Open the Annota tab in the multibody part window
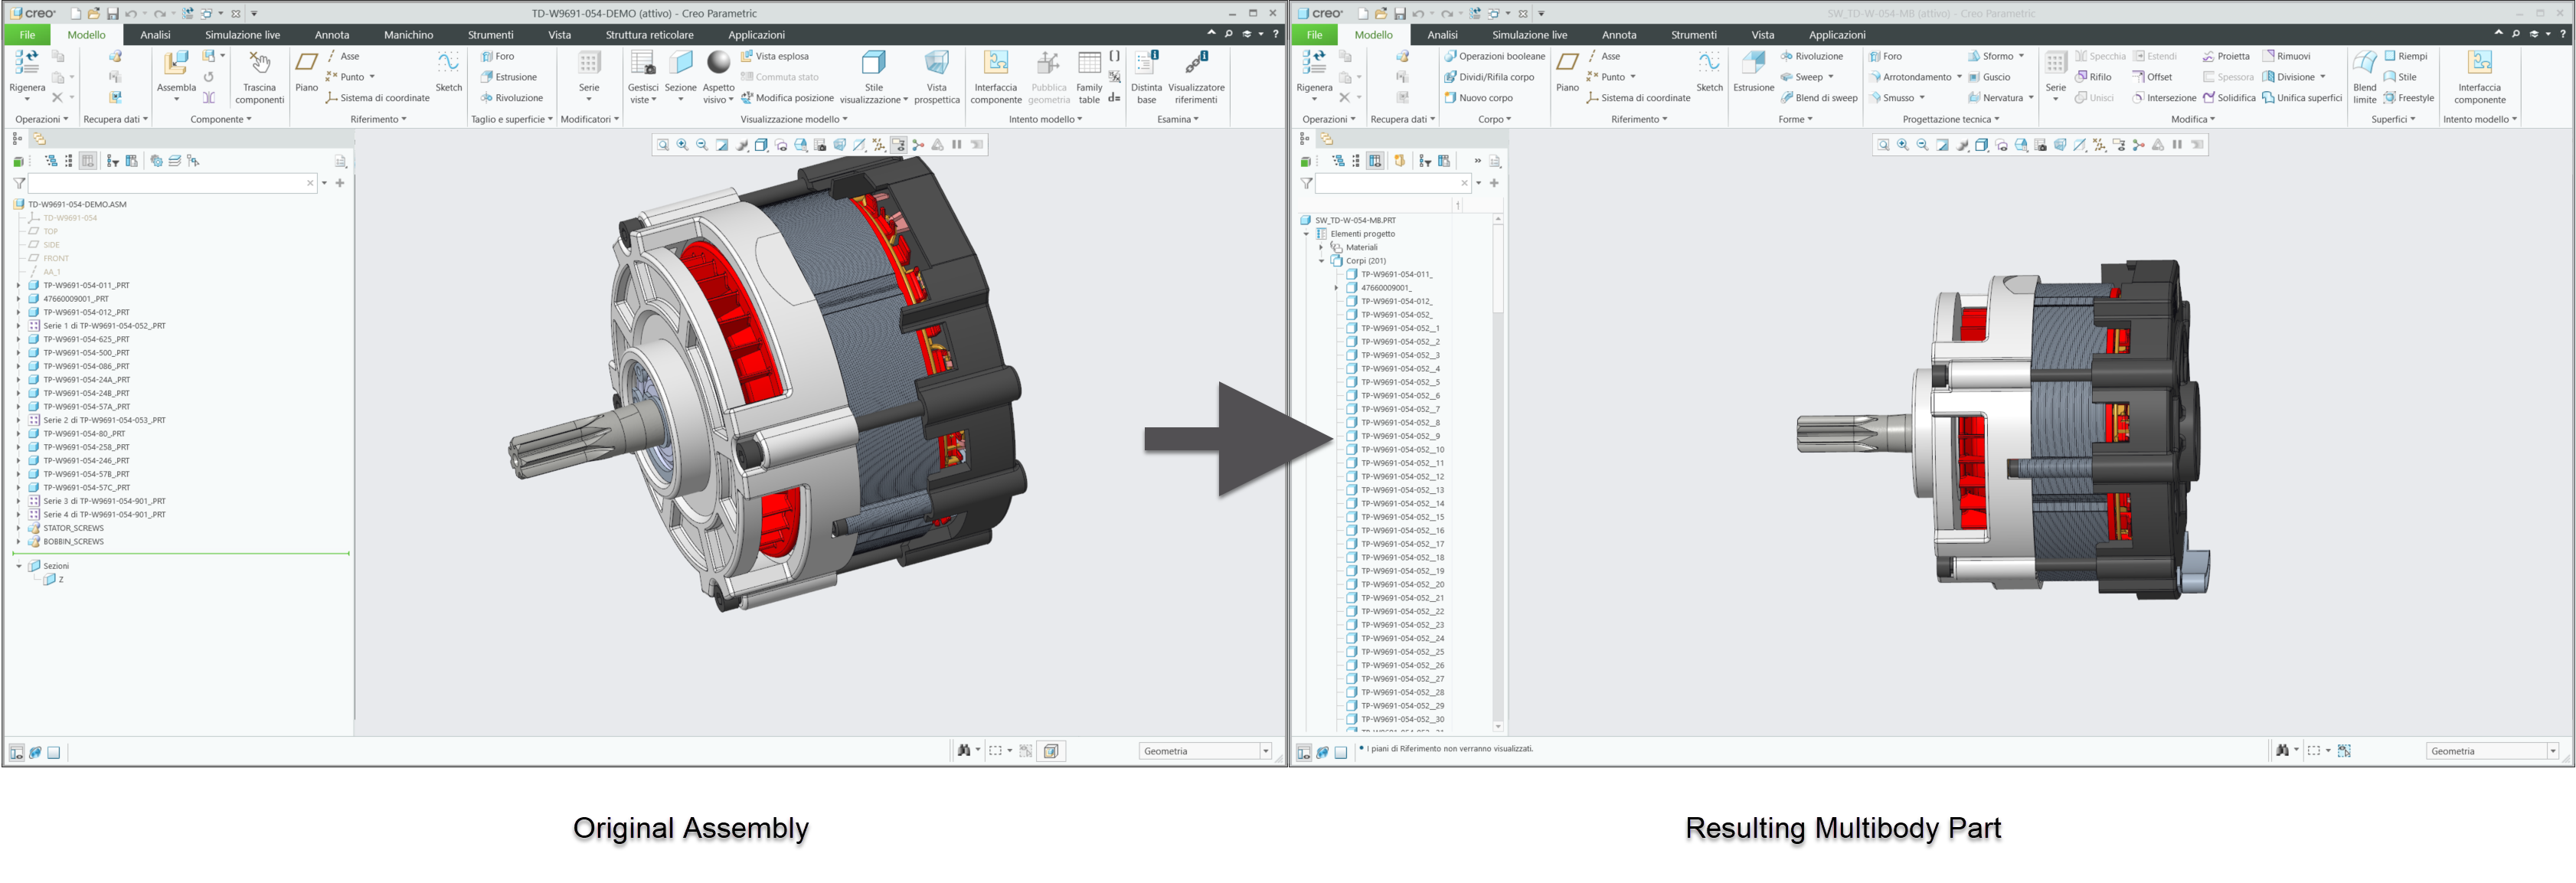 point(1618,35)
